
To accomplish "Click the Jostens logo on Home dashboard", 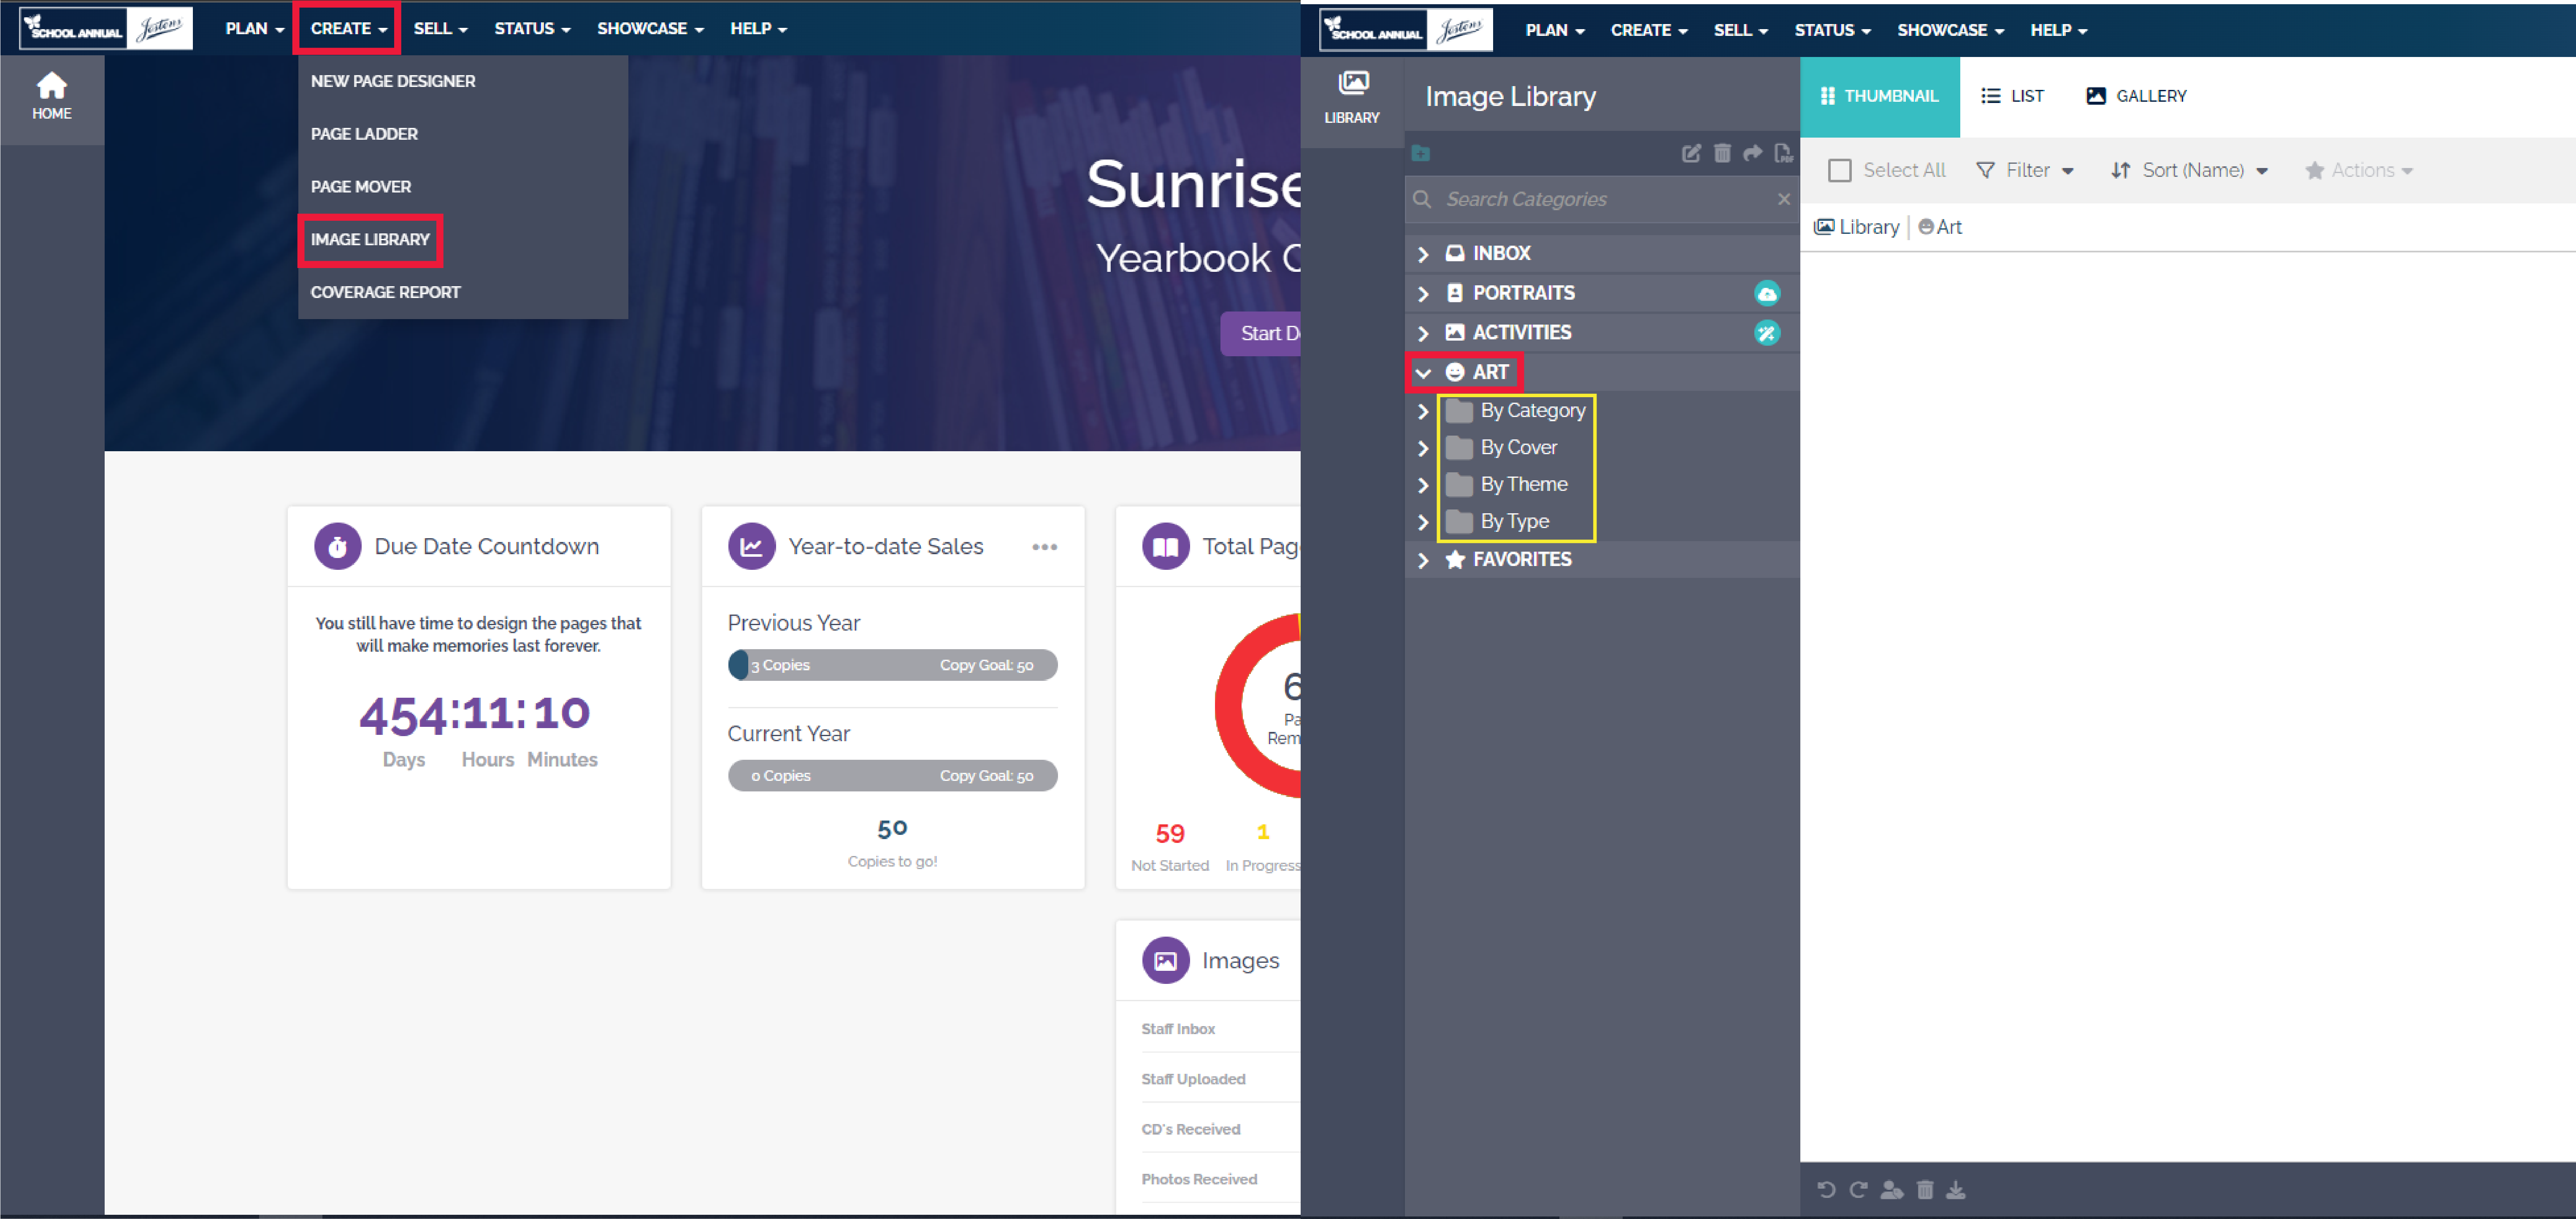I will [x=159, y=28].
